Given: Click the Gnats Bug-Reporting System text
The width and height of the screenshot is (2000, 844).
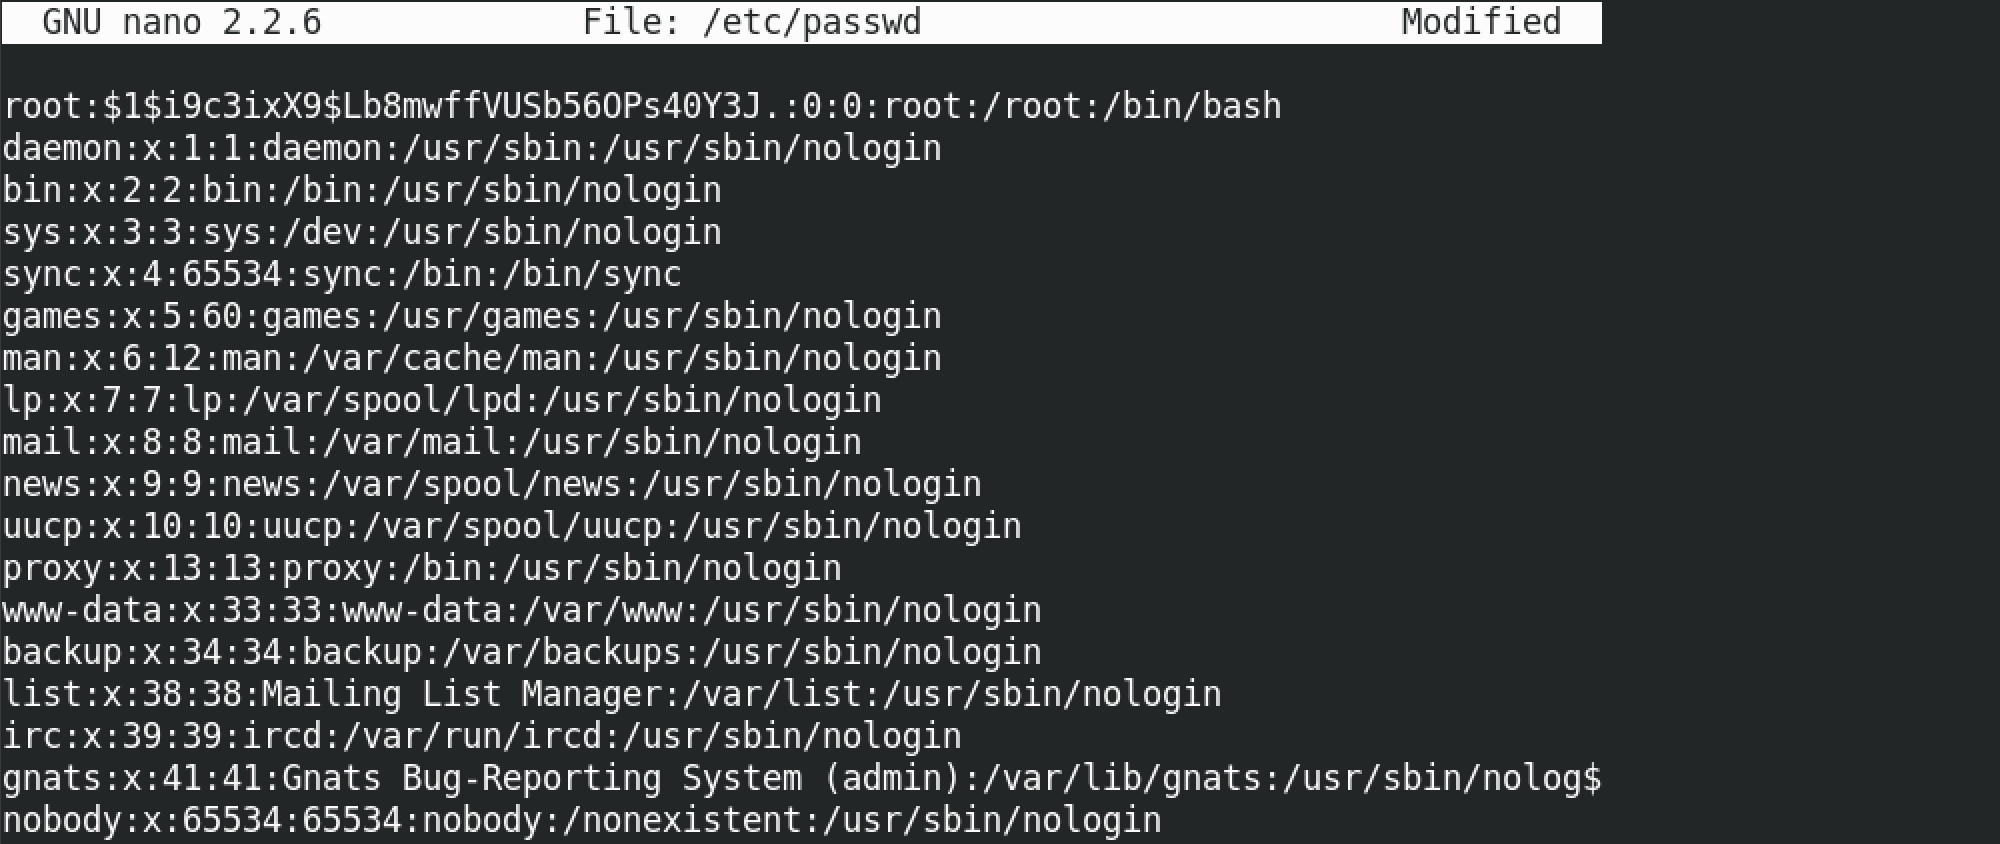Looking at the screenshot, I should pos(542,778).
